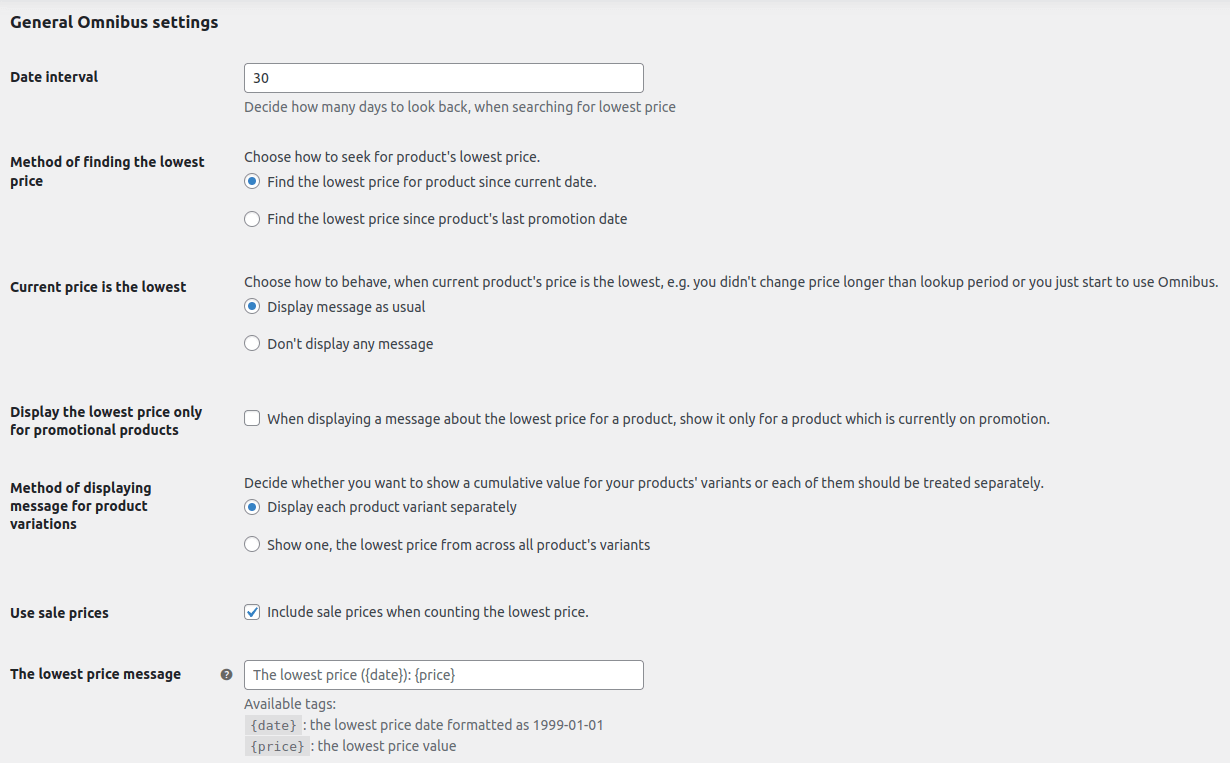The image size is (1230, 763).
Task: Click into the lowest price message text field
Action: tap(444, 675)
